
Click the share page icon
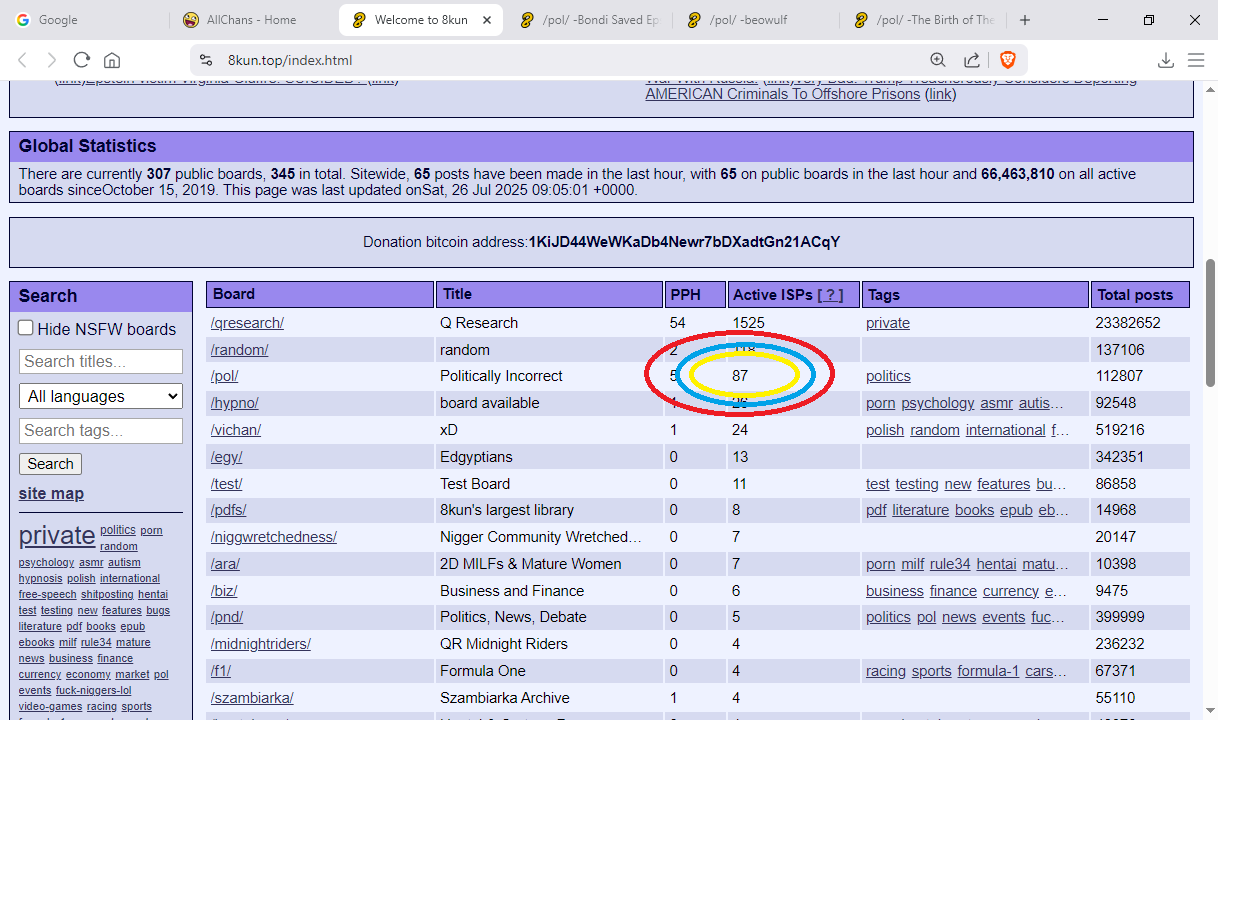coord(972,60)
